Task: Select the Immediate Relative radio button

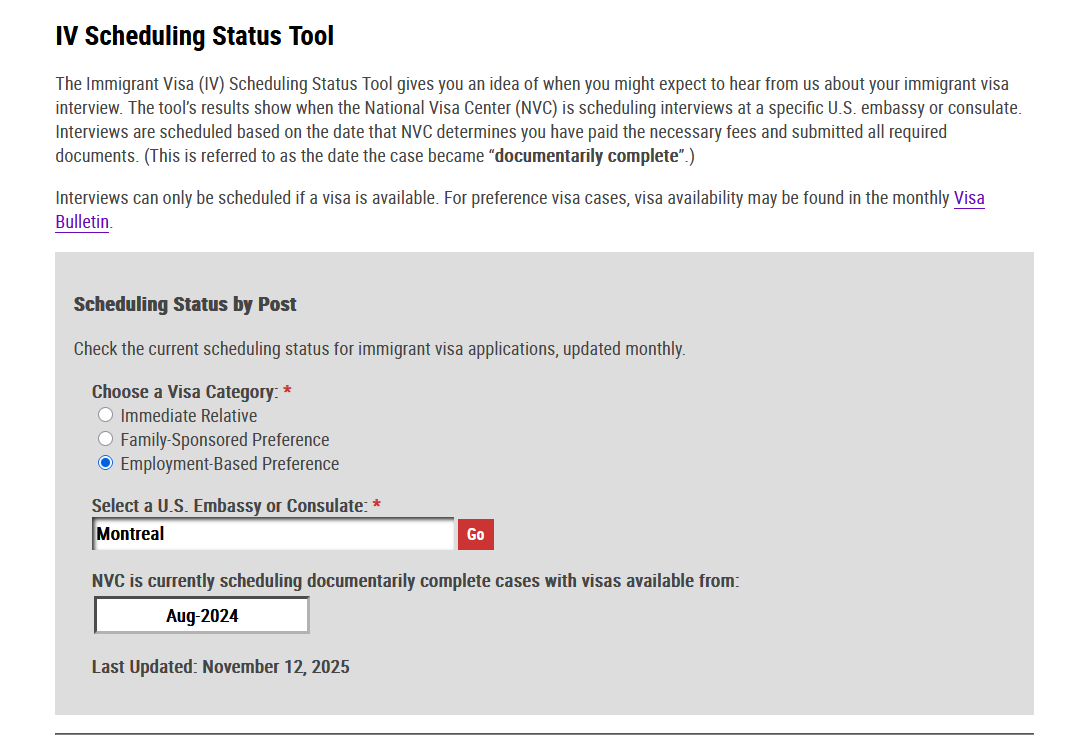Action: (105, 415)
